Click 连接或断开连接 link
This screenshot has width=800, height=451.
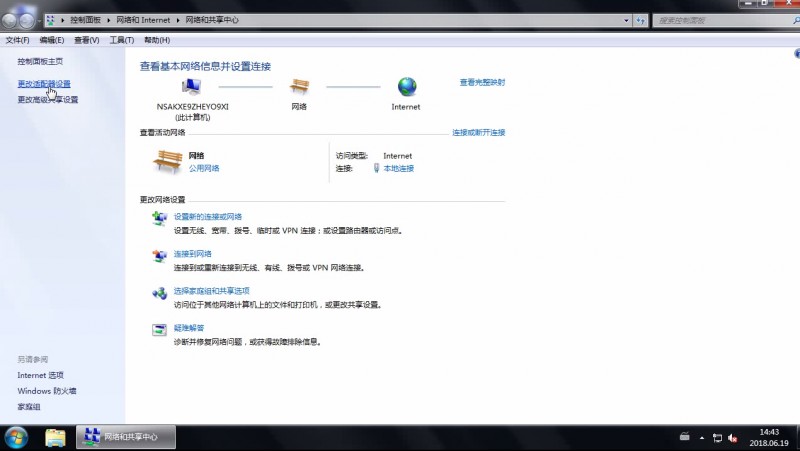click(x=479, y=133)
